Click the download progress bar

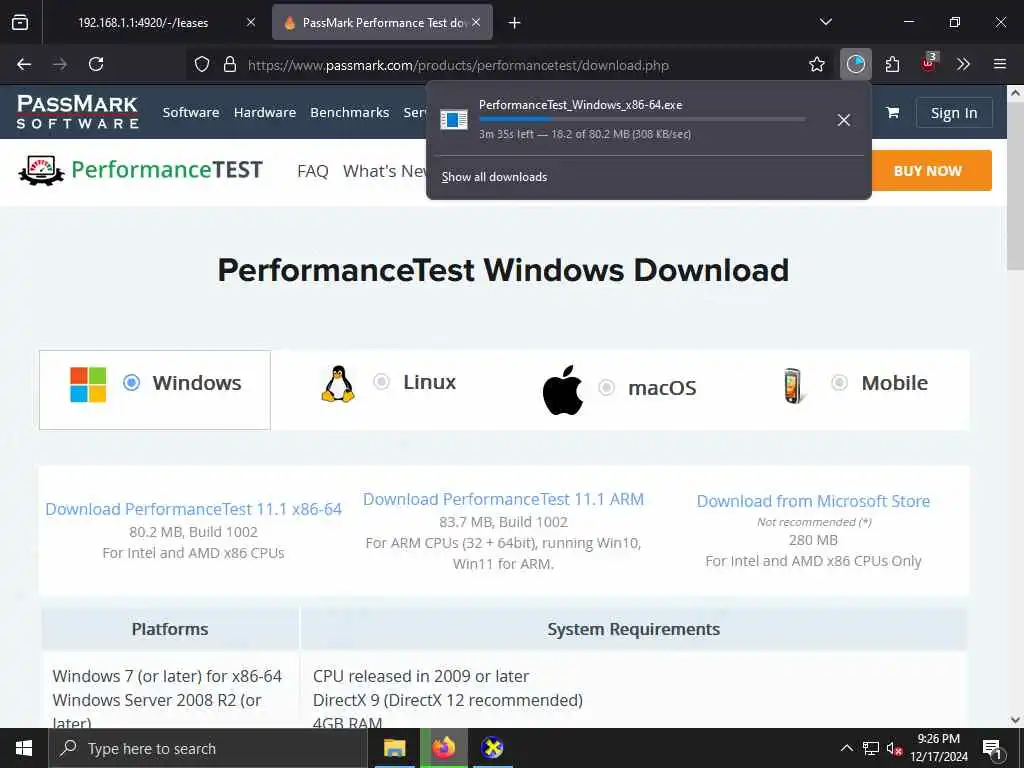642,119
